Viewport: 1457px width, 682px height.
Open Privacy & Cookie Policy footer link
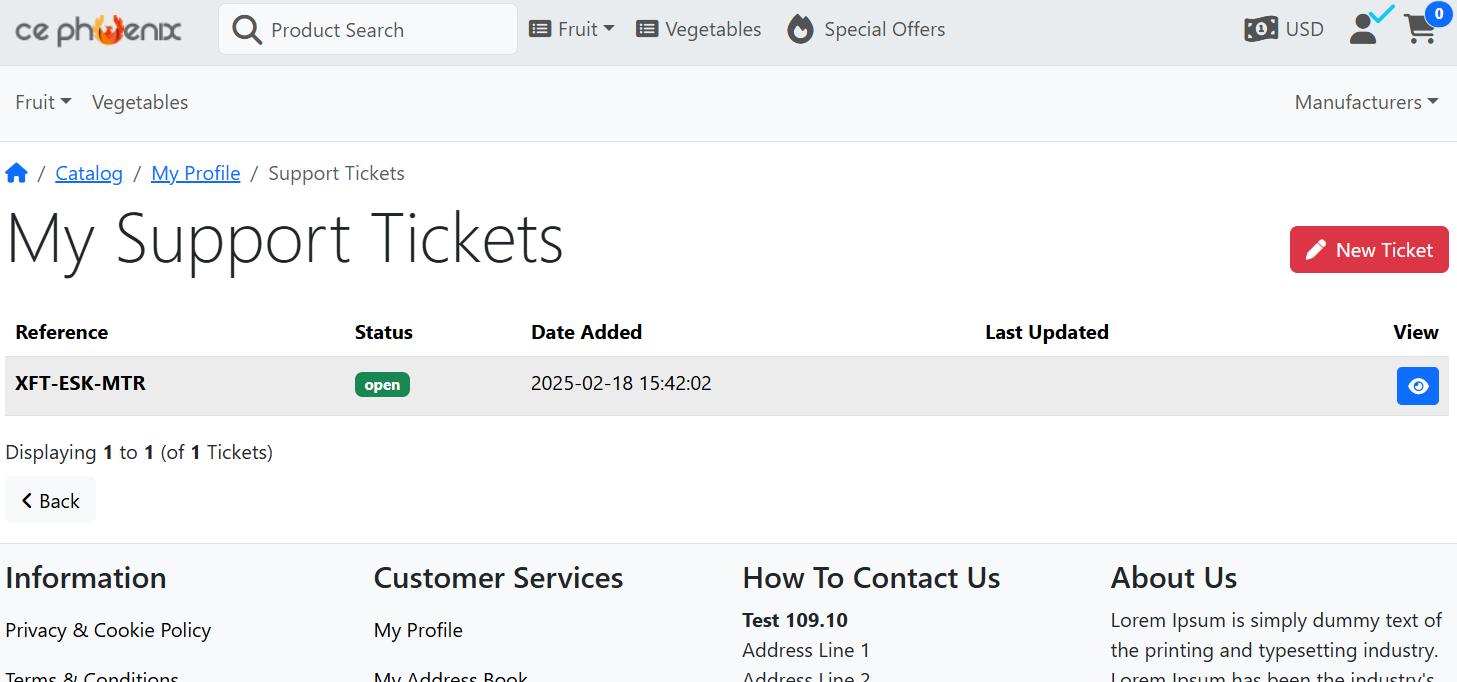(x=108, y=630)
